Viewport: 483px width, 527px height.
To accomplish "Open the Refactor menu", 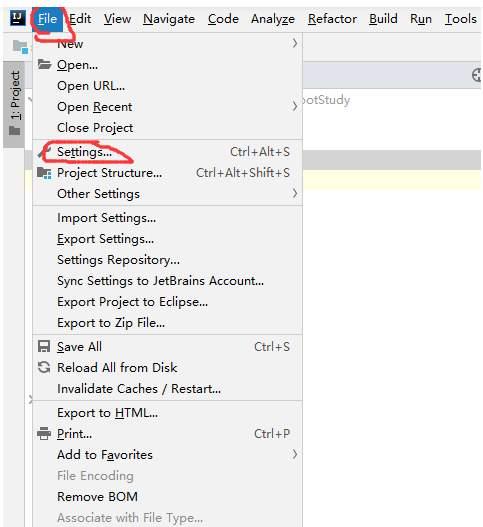I will (x=332, y=18).
